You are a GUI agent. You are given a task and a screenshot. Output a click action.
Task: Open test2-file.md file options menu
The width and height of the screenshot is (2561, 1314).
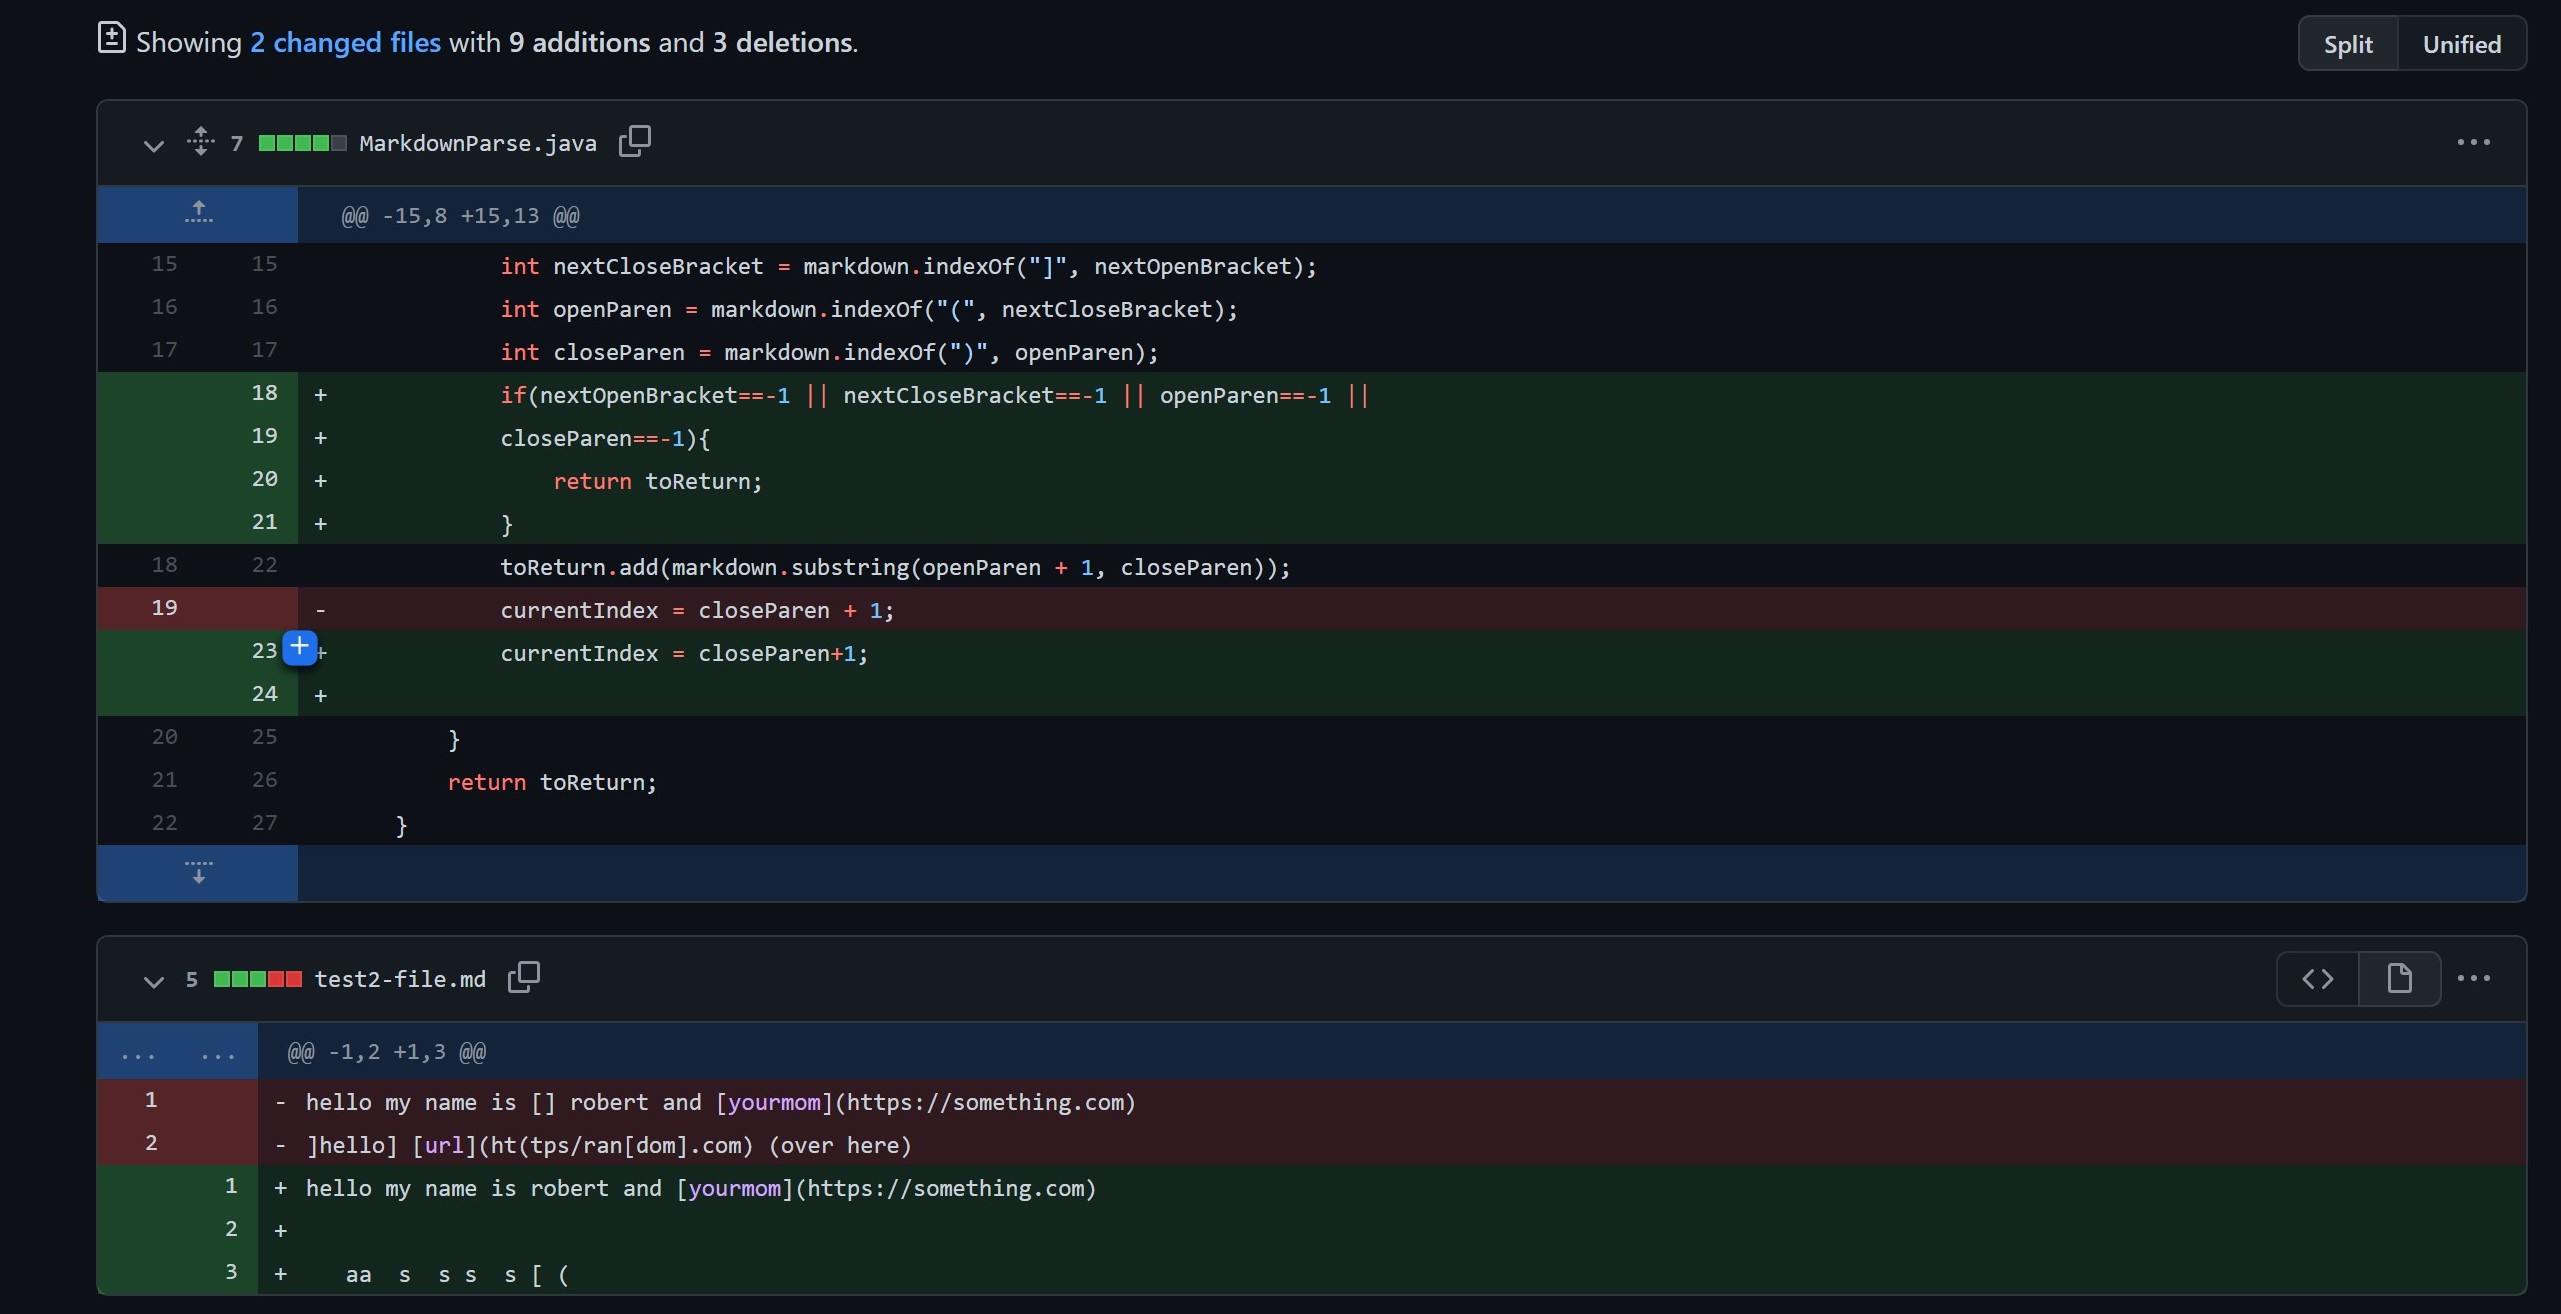click(2473, 978)
